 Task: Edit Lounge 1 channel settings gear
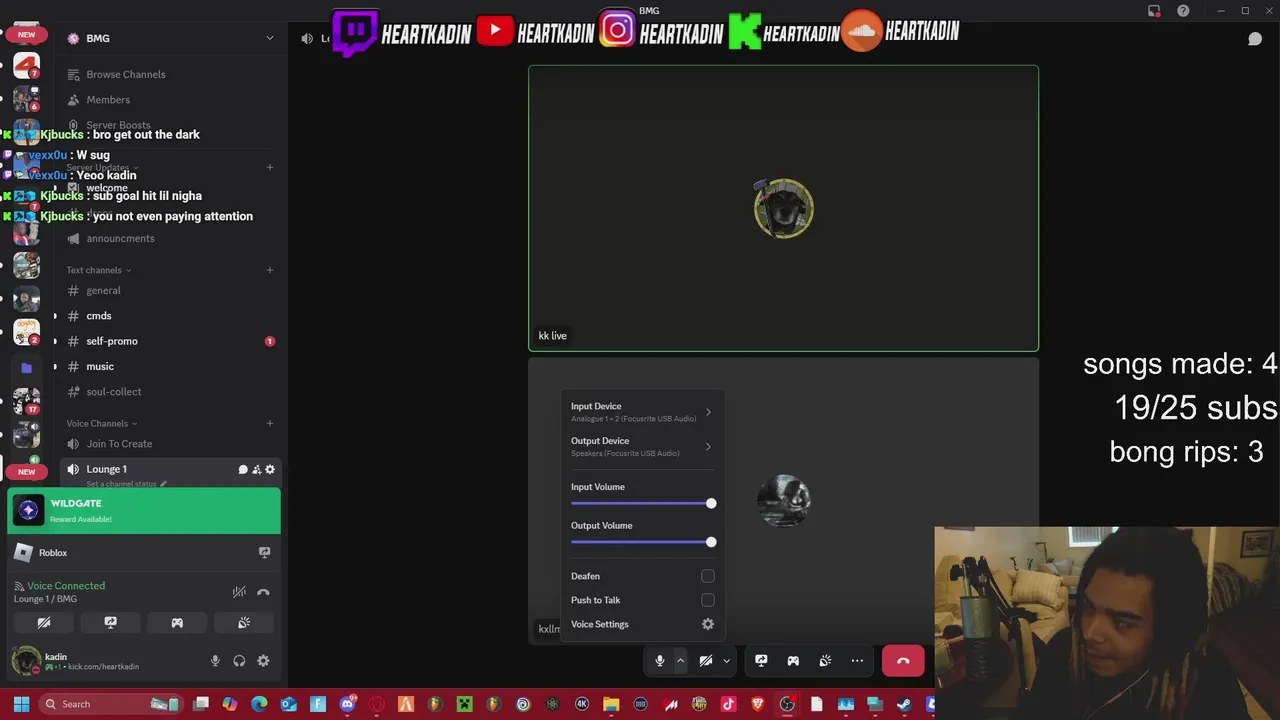click(270, 469)
